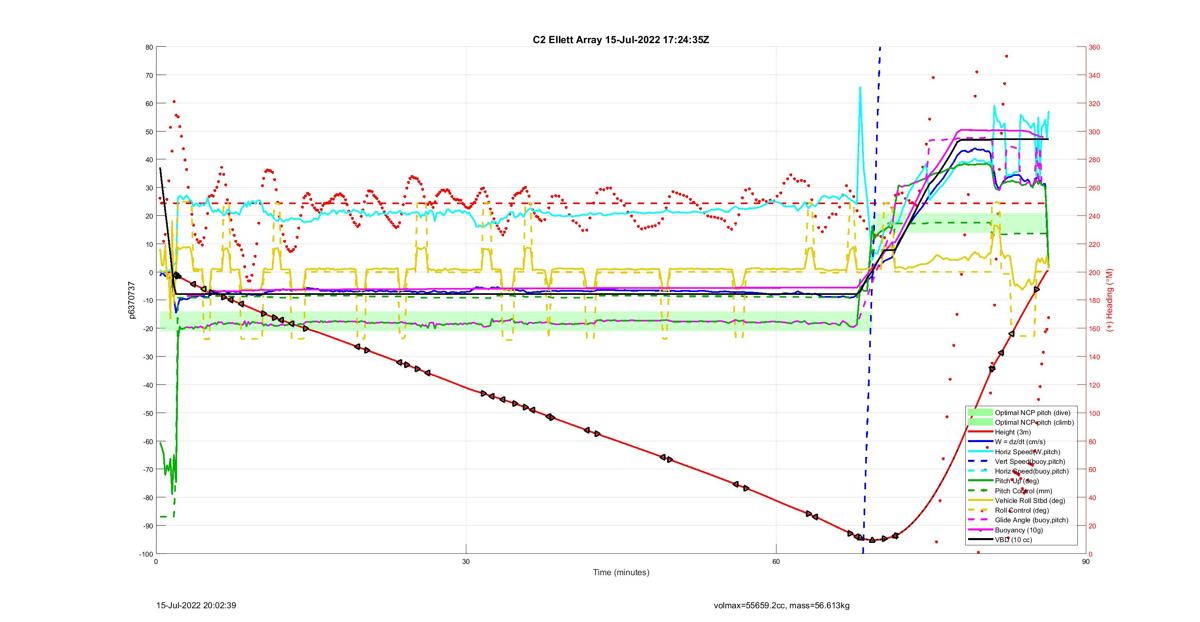Click the "p6370737" left axis label
The height and width of the screenshot is (622, 1200).
(x=131, y=300)
